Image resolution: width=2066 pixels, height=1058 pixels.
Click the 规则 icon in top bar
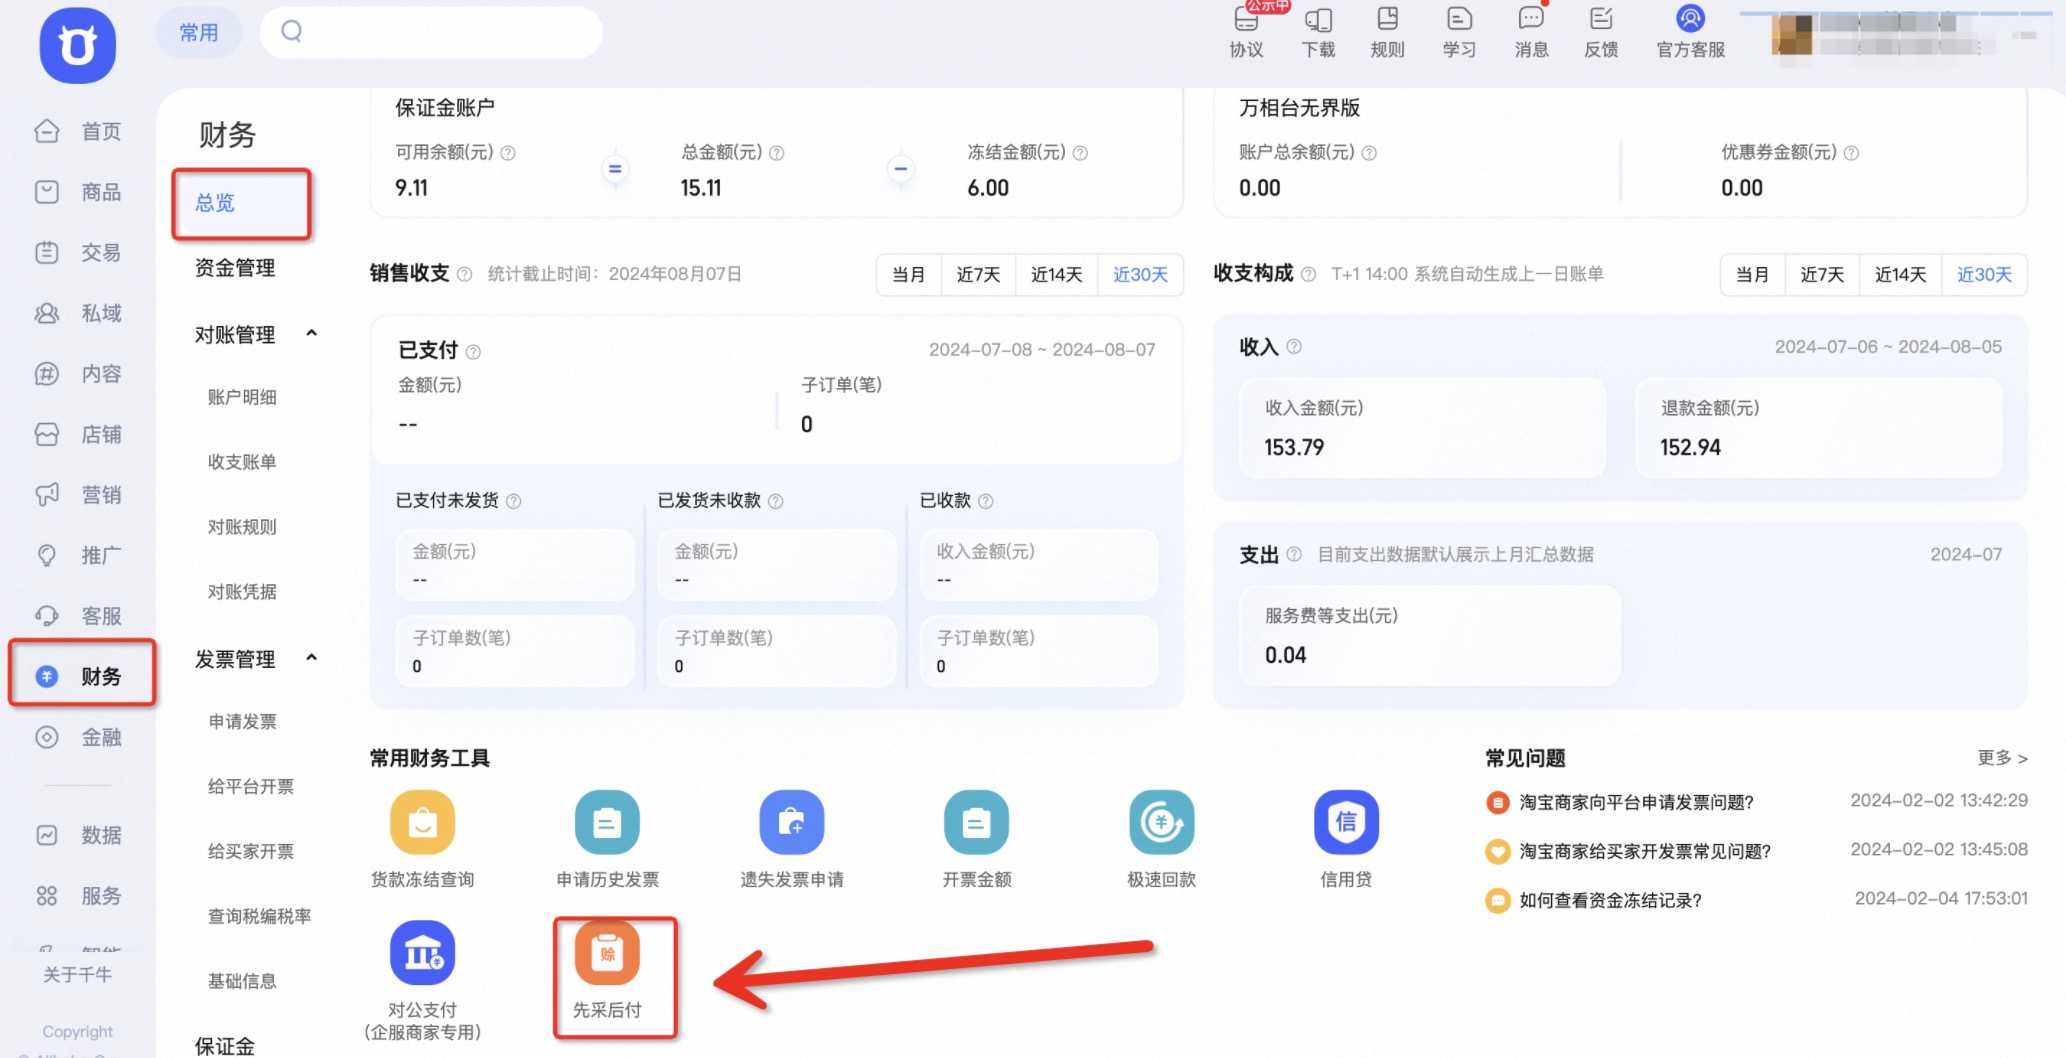point(1387,19)
